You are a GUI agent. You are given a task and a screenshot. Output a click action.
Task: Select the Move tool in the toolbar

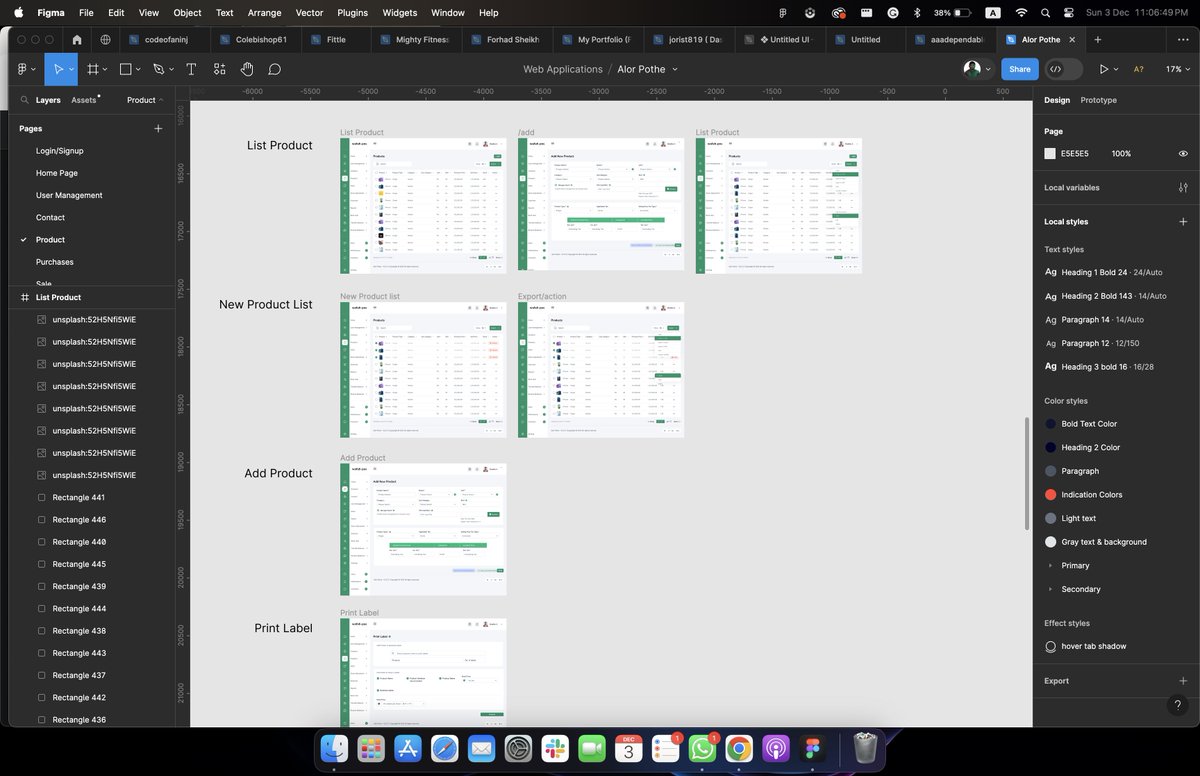[x=58, y=69]
